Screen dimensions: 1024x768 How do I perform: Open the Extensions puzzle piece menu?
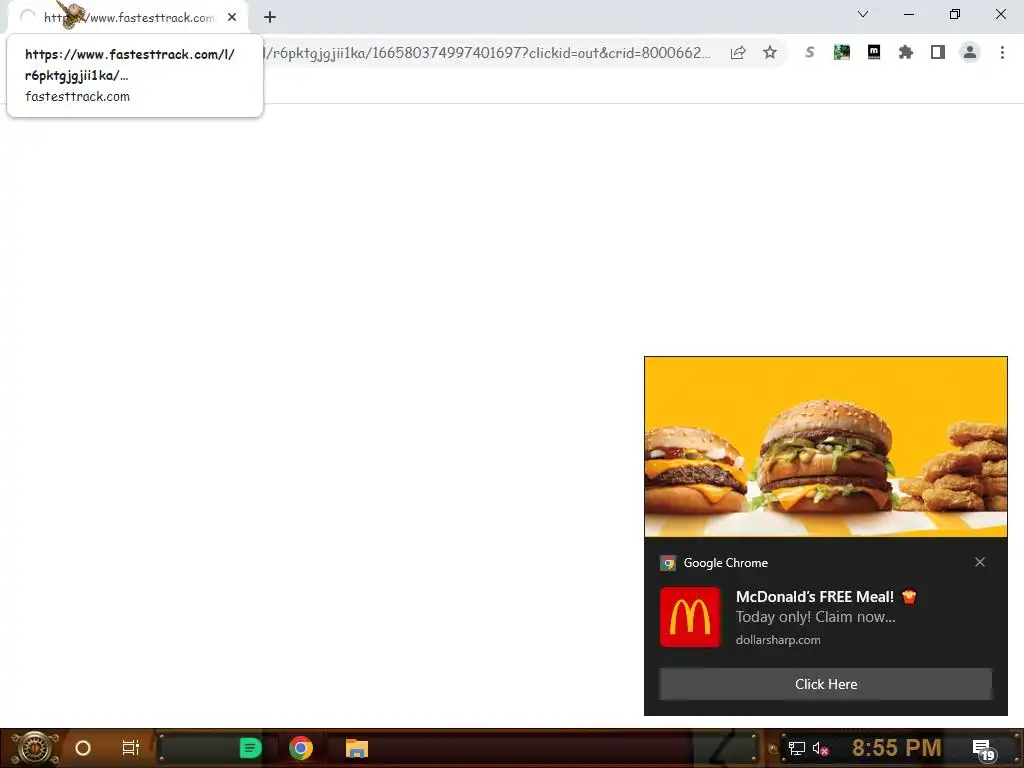tap(906, 52)
